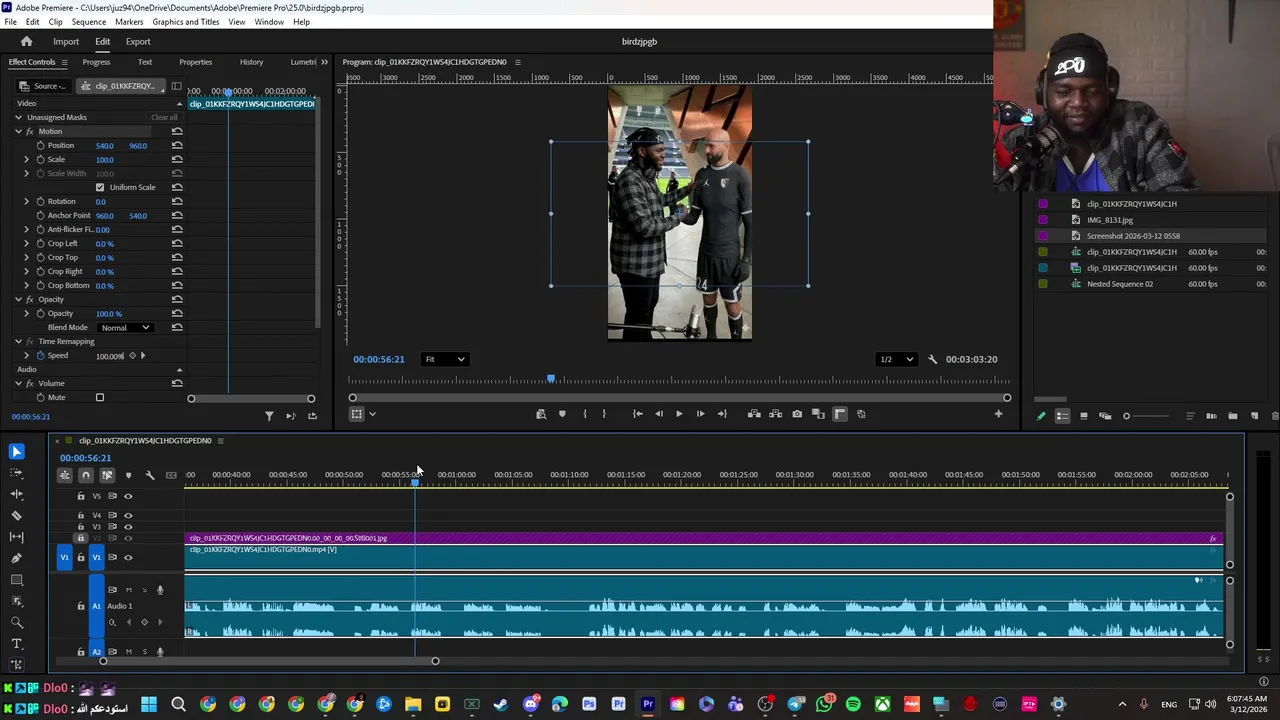Viewport: 1280px width, 720px height.
Task: Collapse the Motion effect section
Action: click(18, 132)
